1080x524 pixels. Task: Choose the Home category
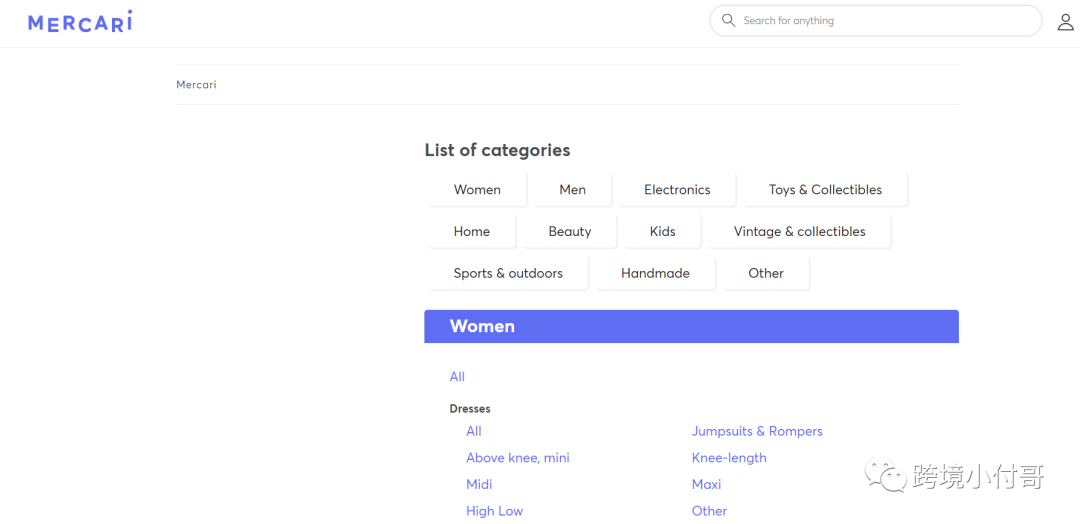tap(471, 232)
